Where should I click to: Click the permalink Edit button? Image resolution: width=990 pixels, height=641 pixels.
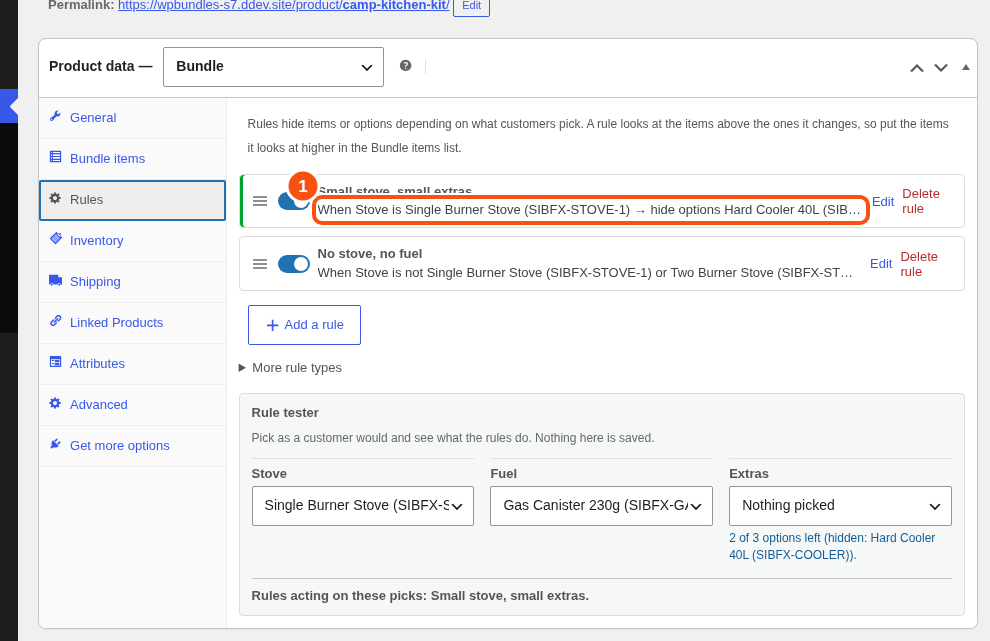(x=472, y=6)
